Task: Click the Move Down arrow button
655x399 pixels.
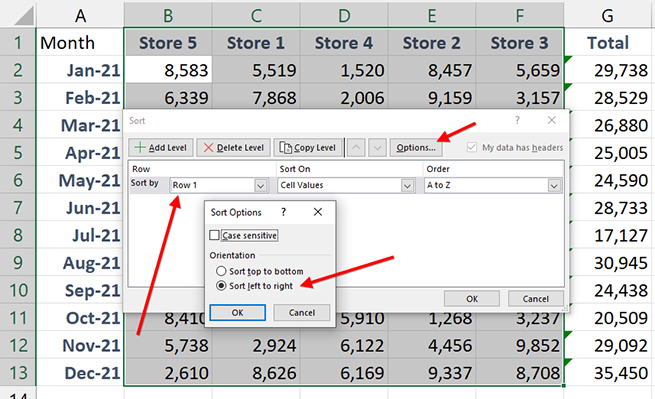Action: point(377,147)
